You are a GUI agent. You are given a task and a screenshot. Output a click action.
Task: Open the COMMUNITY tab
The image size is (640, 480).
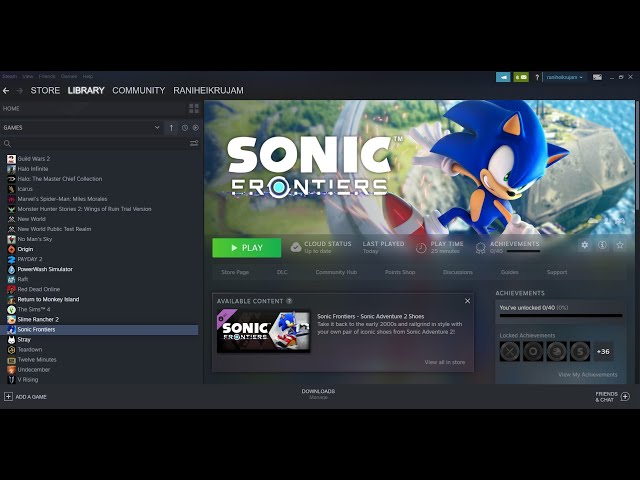pyautogui.click(x=139, y=91)
